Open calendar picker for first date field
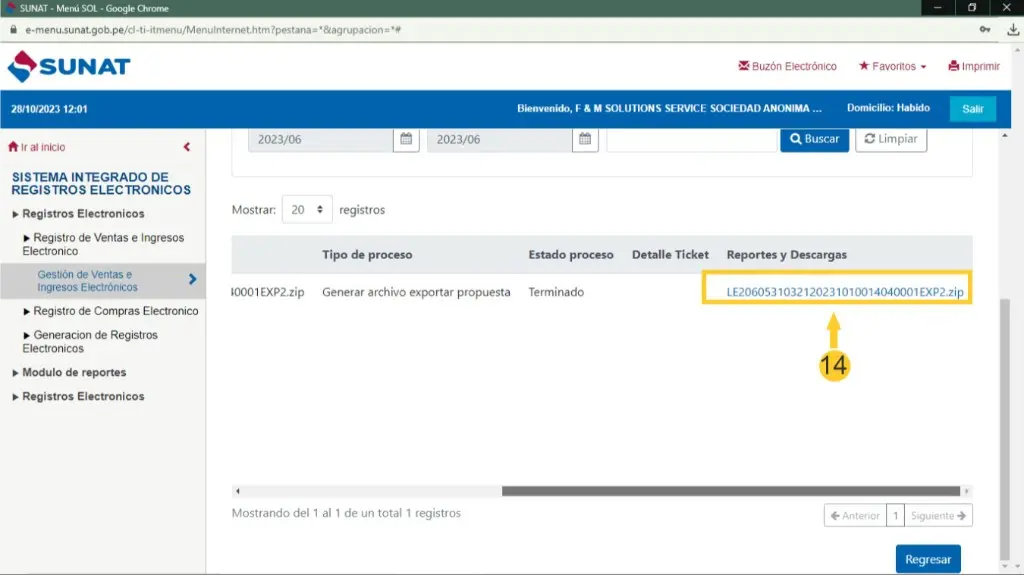The width and height of the screenshot is (1024, 575). tap(406, 139)
